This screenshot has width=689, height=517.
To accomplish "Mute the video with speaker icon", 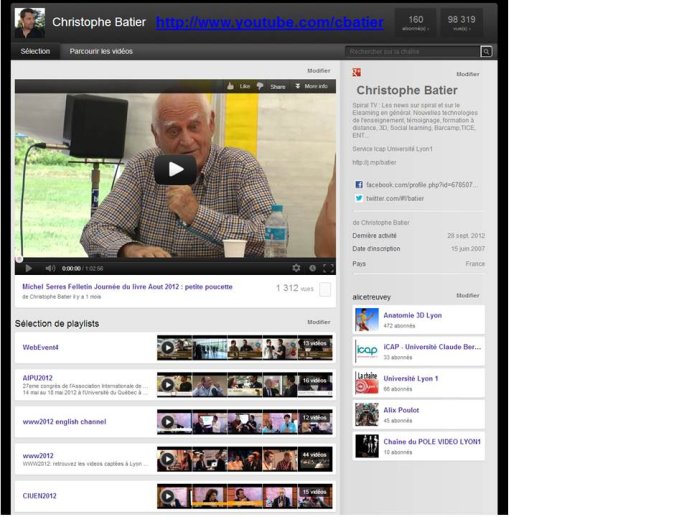I will pyautogui.click(x=50, y=268).
